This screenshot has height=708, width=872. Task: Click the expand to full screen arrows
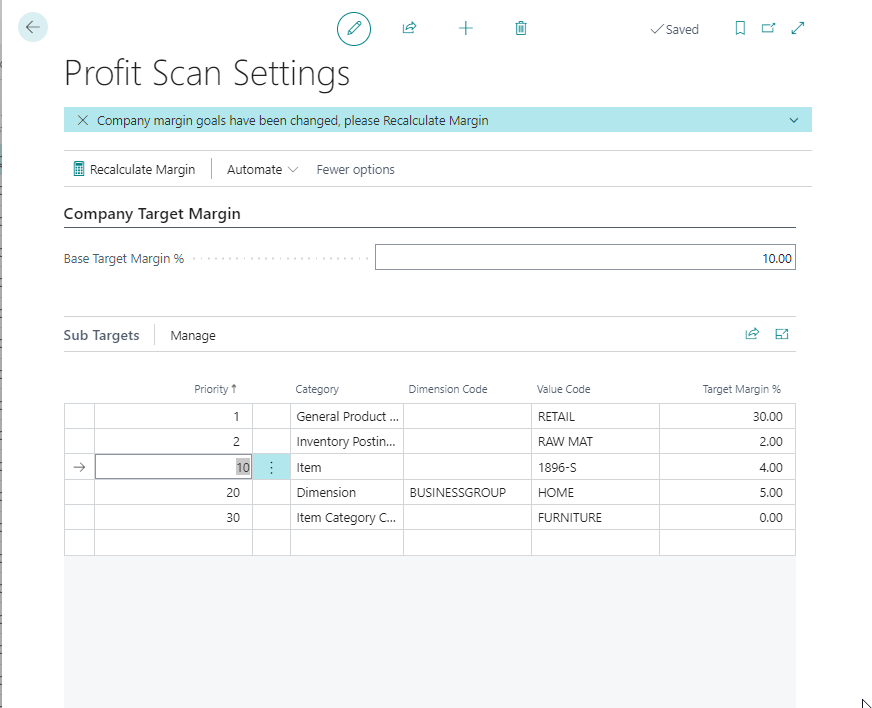tap(798, 29)
